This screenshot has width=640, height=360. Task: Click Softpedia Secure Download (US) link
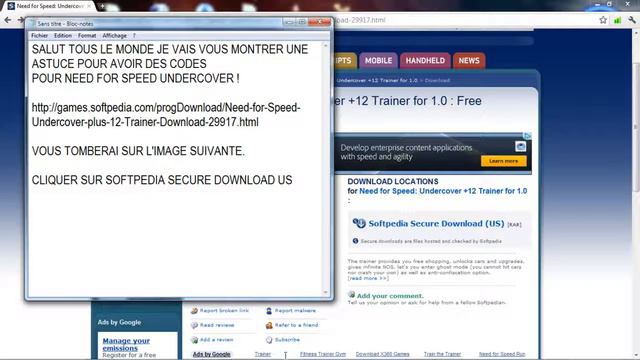click(436, 223)
